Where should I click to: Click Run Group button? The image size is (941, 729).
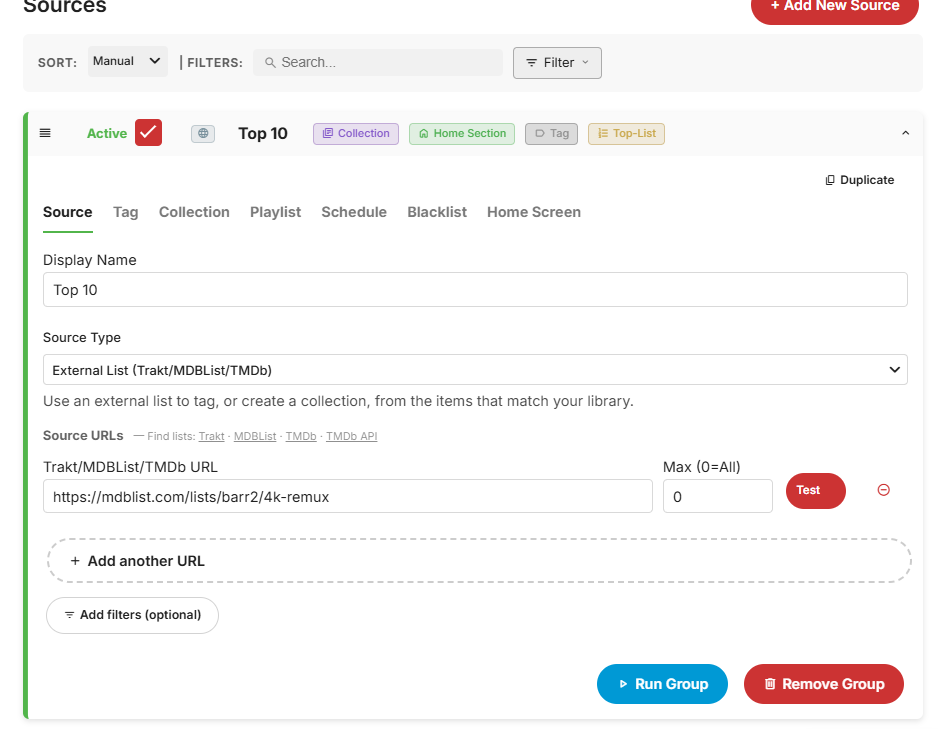662,684
